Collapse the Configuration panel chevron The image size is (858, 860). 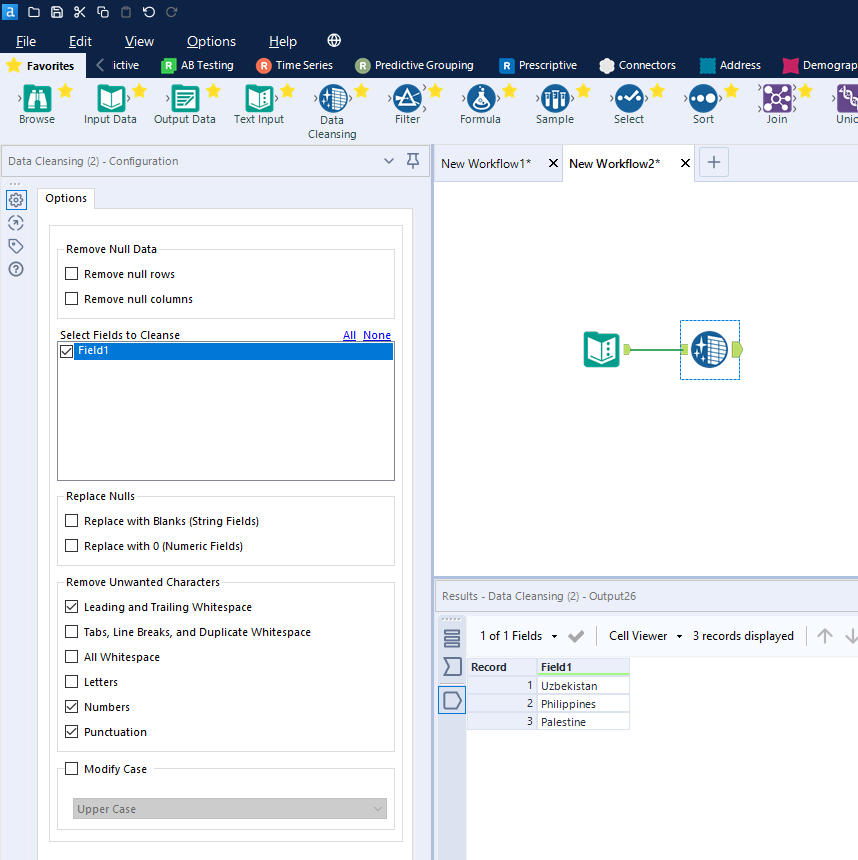tap(389, 161)
